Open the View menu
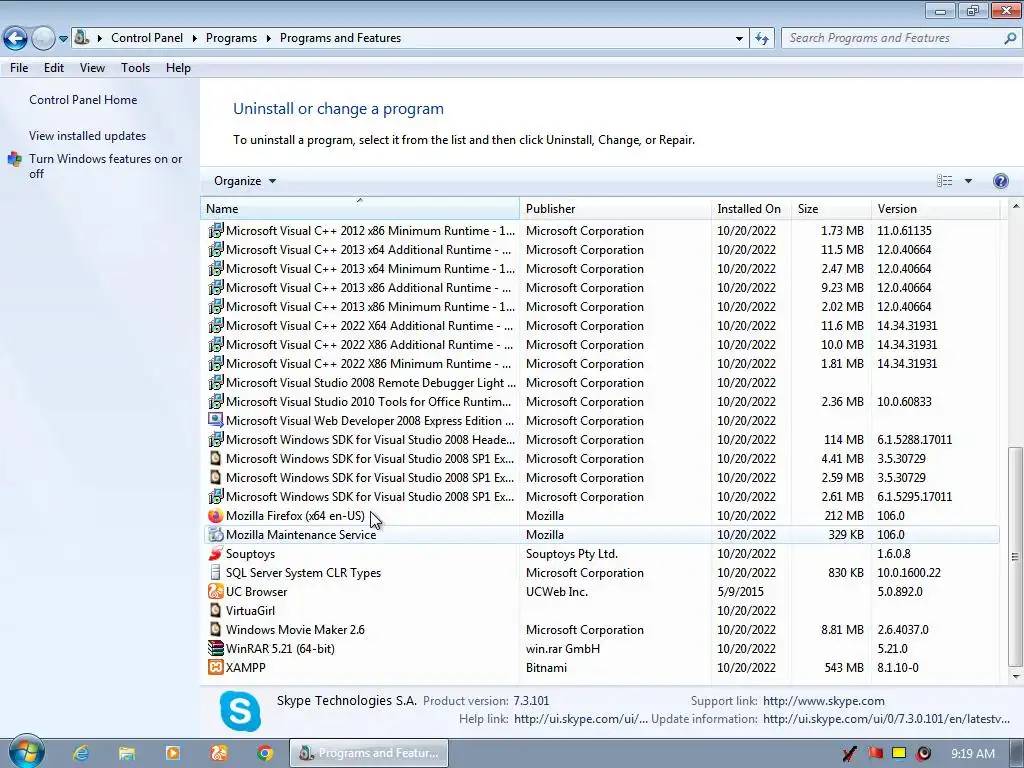The image size is (1024, 768). pyautogui.click(x=92, y=68)
